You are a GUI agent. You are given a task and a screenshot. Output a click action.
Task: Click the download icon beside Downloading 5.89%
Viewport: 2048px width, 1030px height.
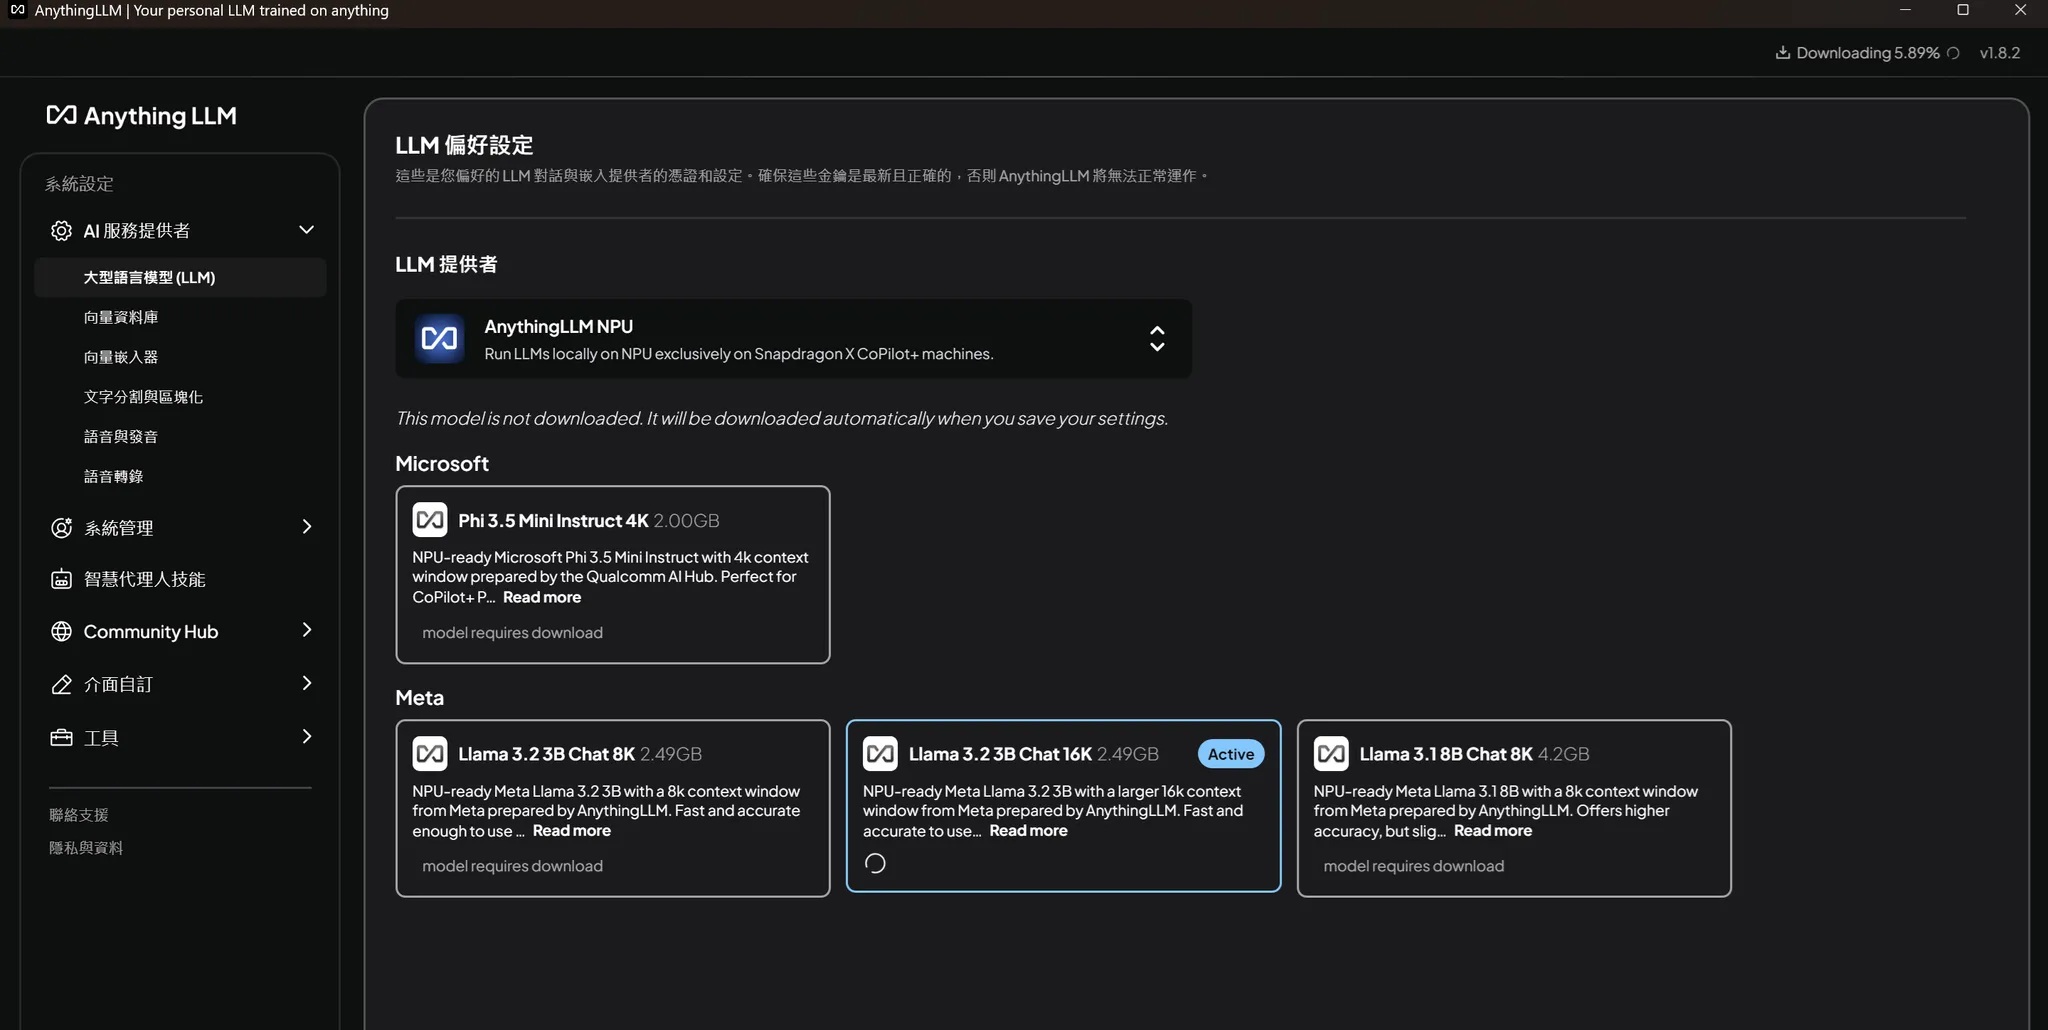pyautogui.click(x=1782, y=53)
